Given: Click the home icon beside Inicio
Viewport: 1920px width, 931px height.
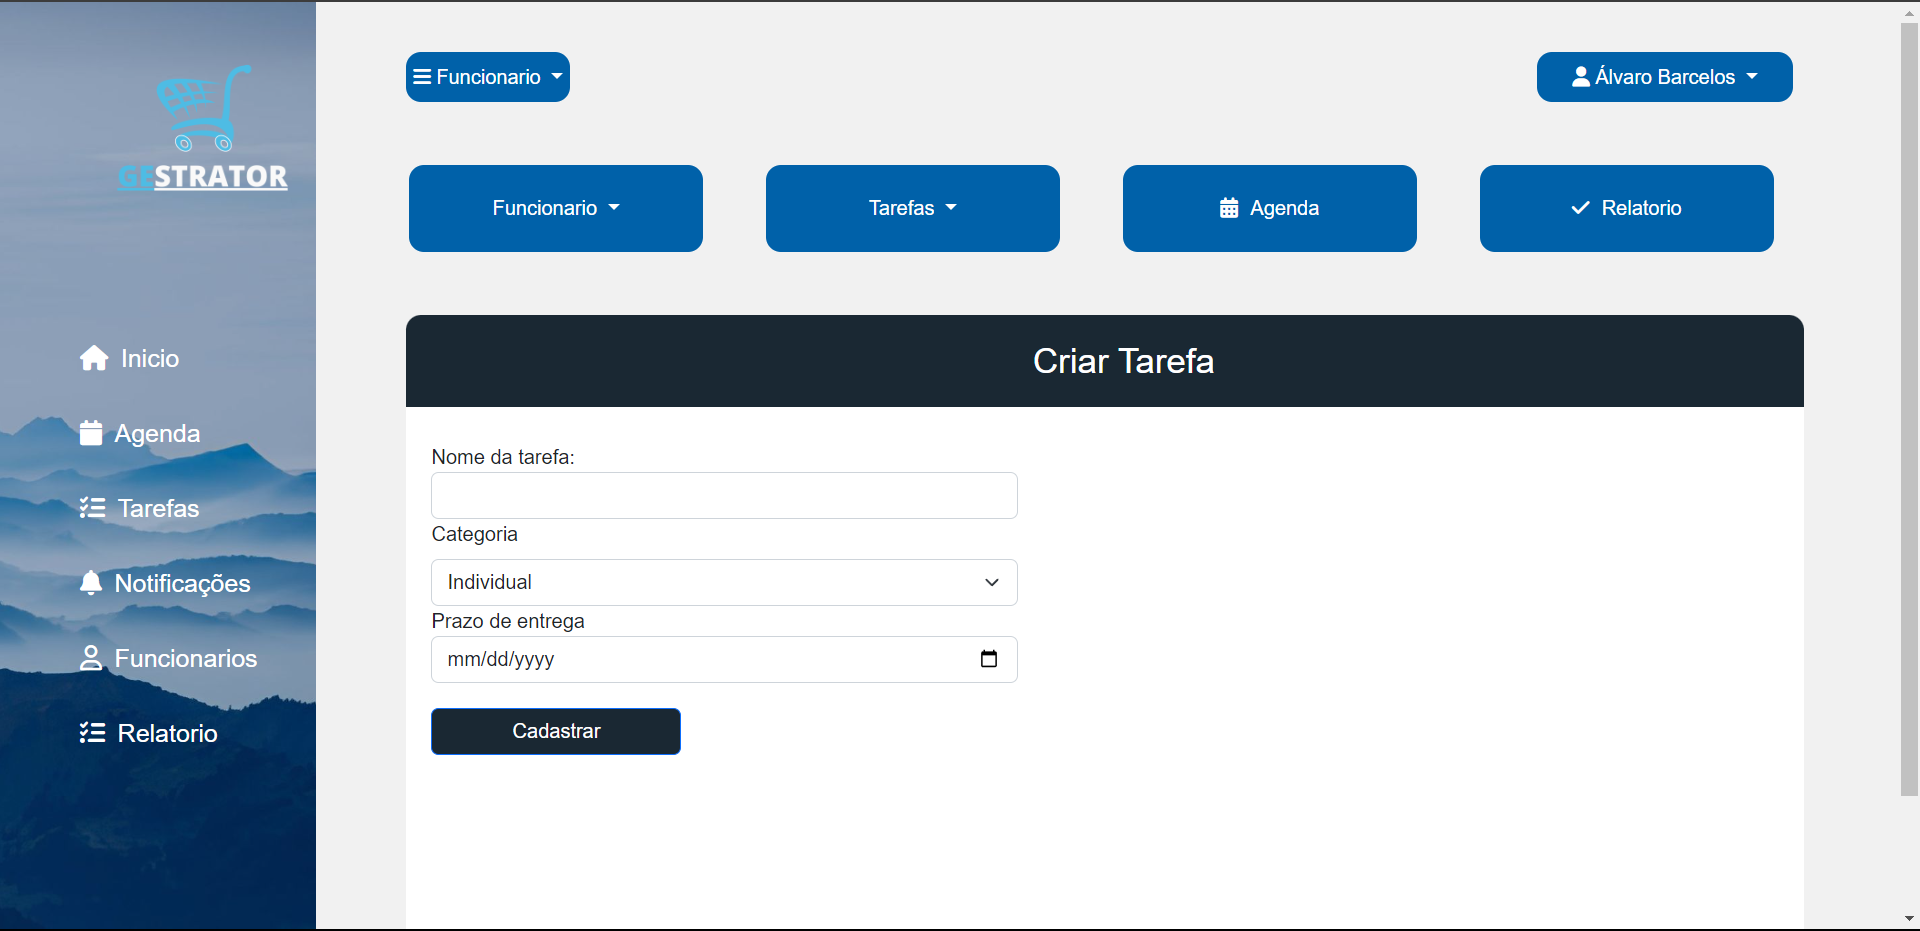Looking at the screenshot, I should 94,358.
